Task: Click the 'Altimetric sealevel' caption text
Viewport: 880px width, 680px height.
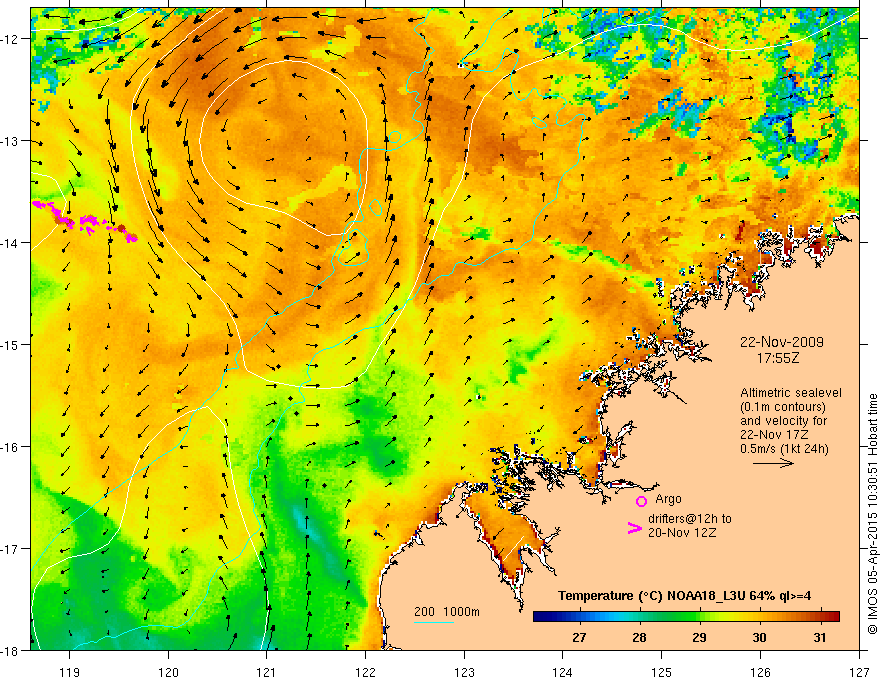Action: pos(791,393)
